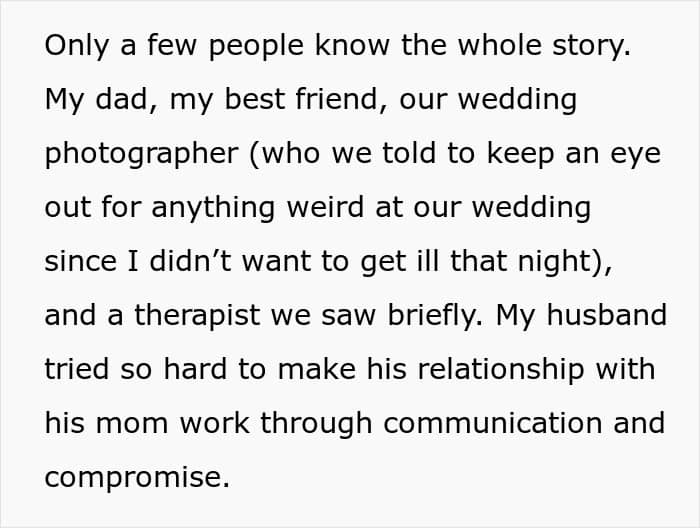Image resolution: width=700 pixels, height=528 pixels.
Task: Click the word "photographer" in the text
Action: point(142,154)
